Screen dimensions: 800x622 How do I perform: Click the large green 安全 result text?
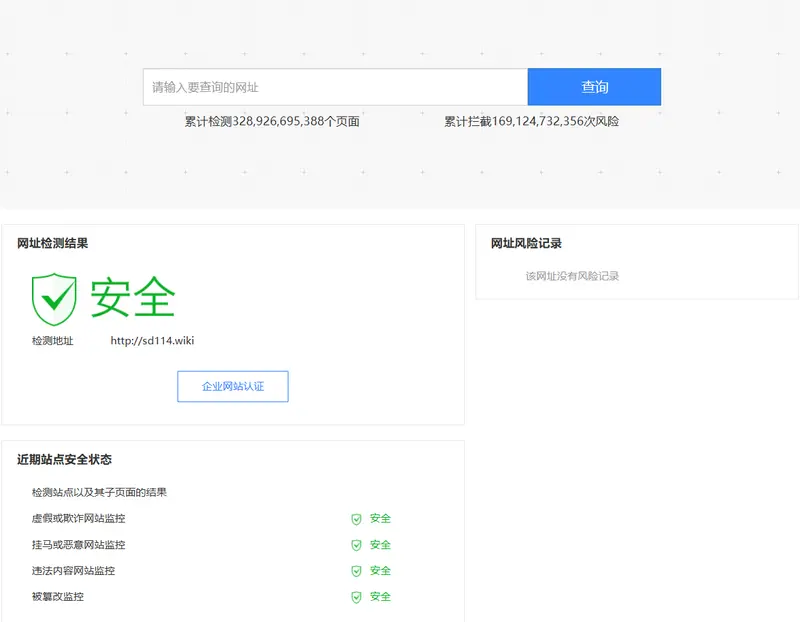pyautogui.click(x=133, y=297)
